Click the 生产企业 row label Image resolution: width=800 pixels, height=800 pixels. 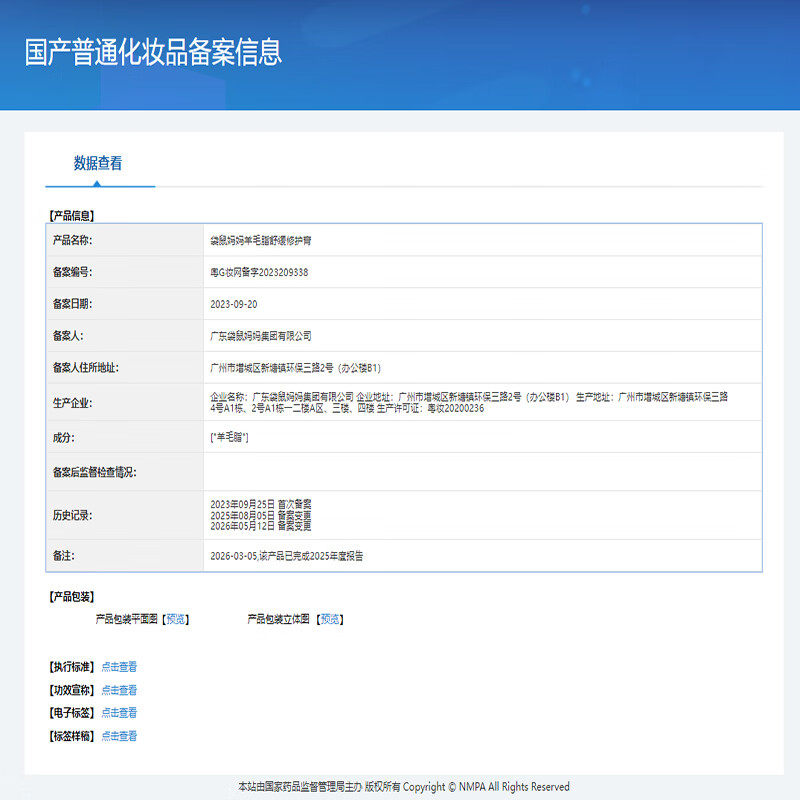[72, 403]
